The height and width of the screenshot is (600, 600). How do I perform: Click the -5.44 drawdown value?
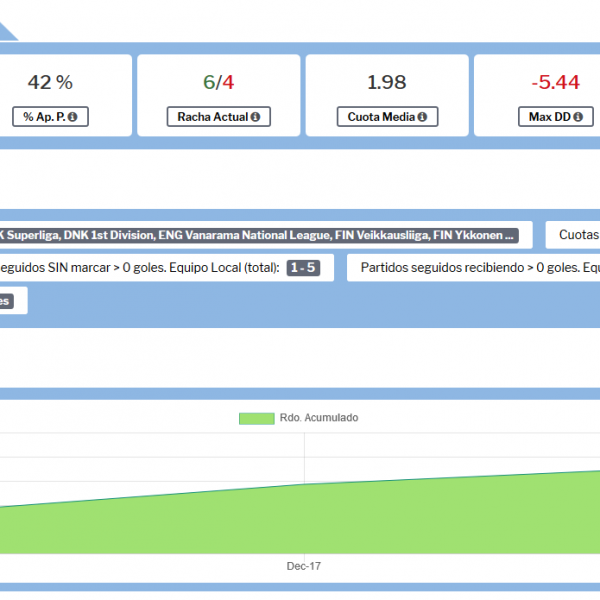coord(556,82)
